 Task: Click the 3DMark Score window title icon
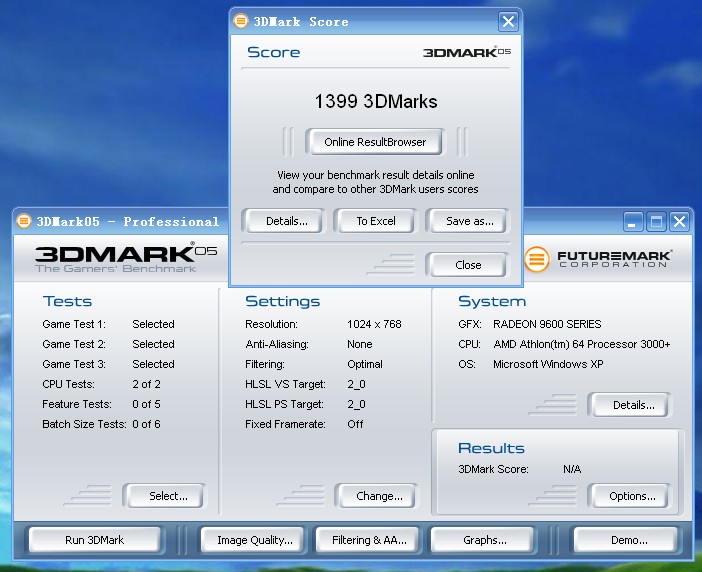click(x=240, y=21)
